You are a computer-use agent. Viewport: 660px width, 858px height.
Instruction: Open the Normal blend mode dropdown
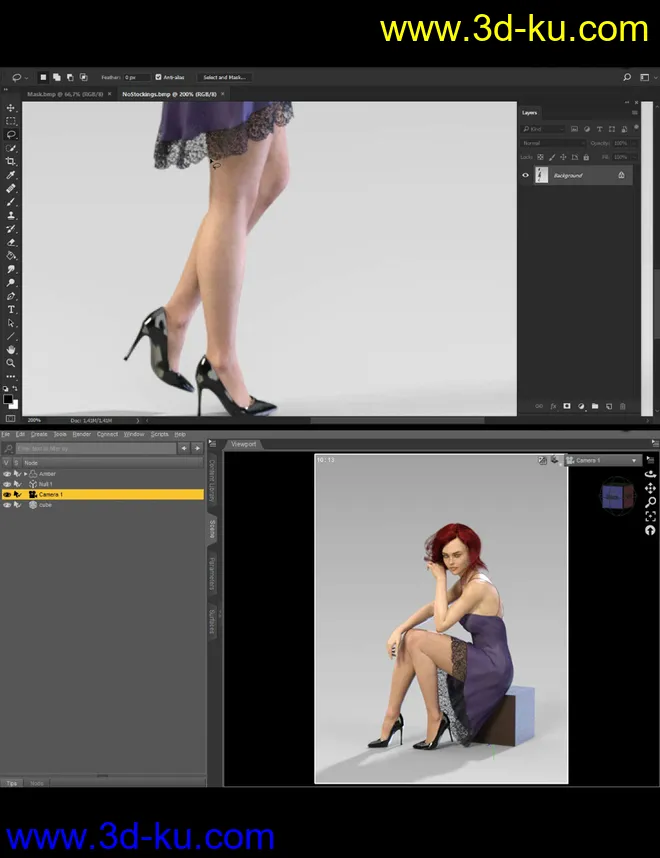(552, 143)
